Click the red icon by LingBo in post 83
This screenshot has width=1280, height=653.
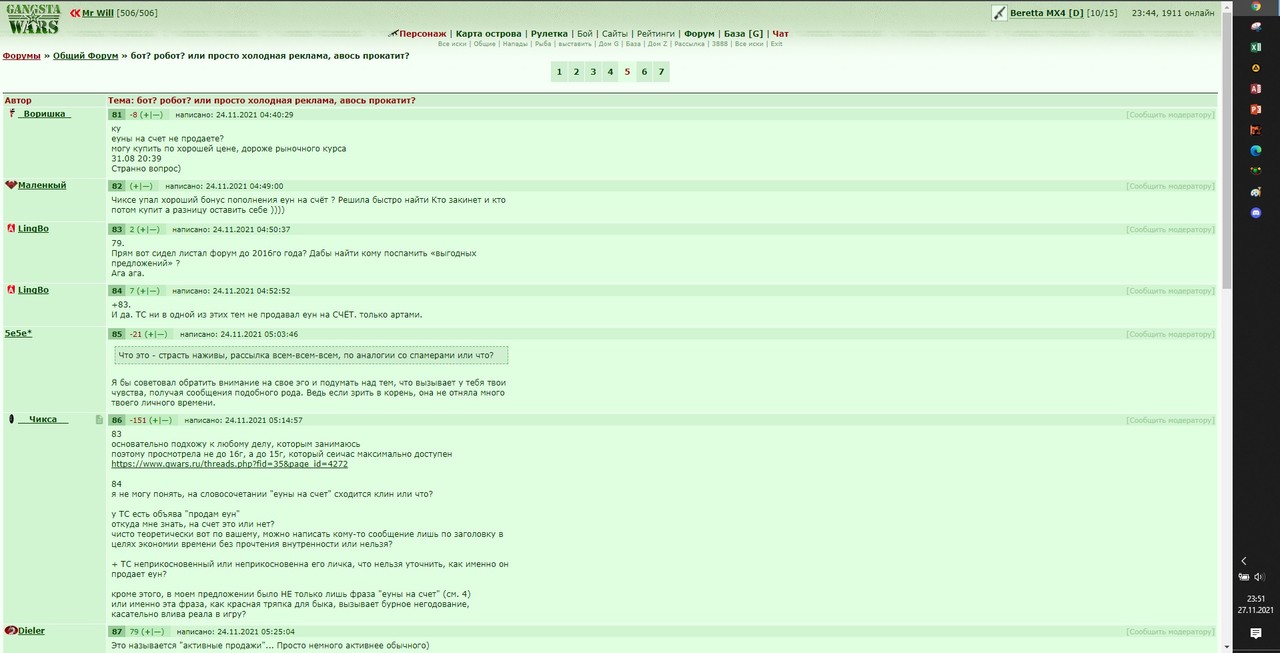(11, 229)
